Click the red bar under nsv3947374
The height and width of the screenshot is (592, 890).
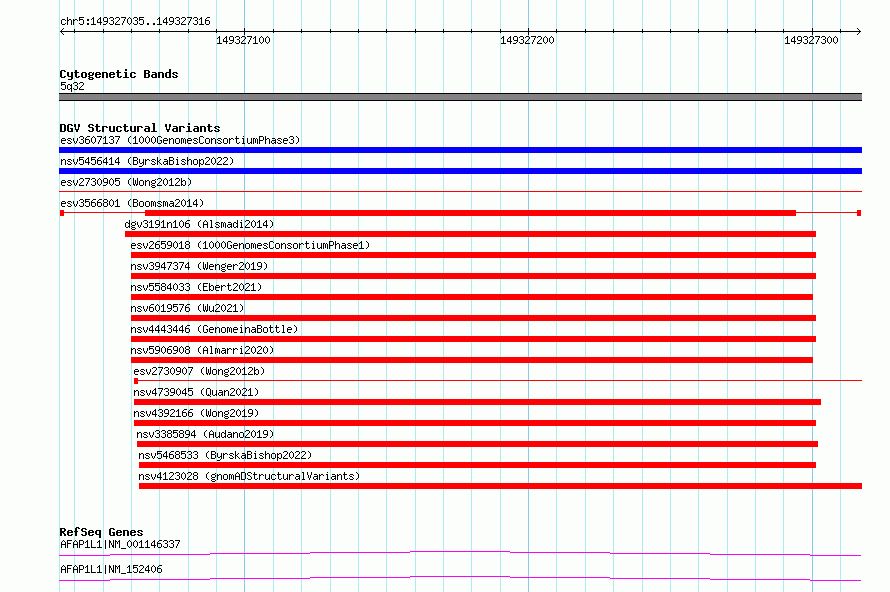click(473, 276)
